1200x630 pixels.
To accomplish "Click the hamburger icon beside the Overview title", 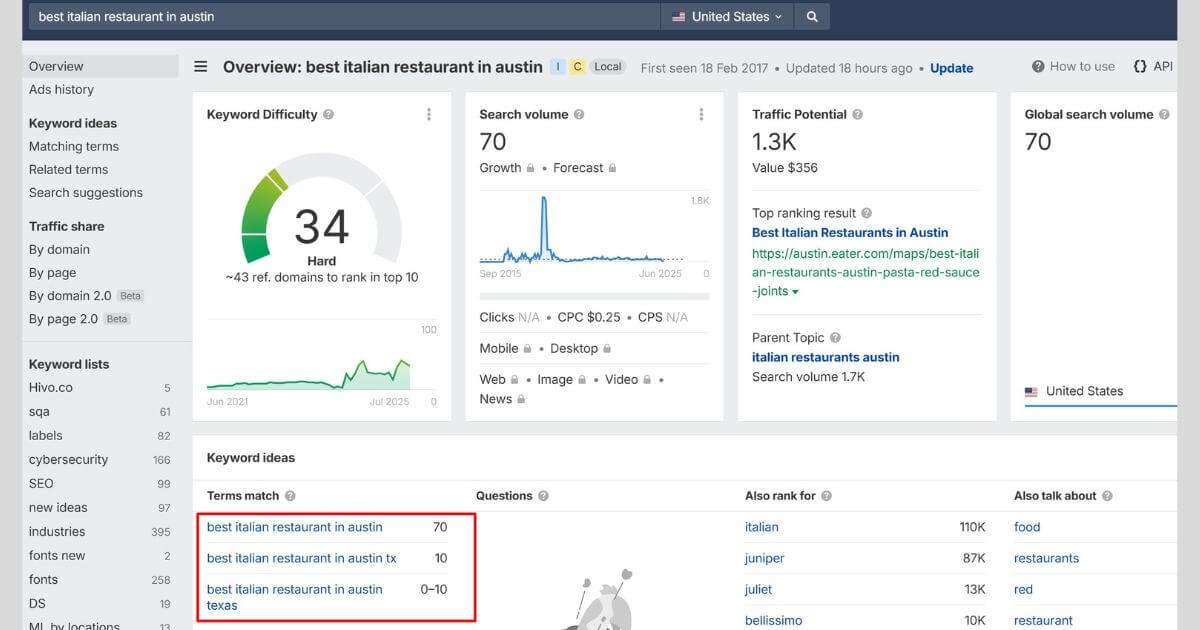I will pos(201,66).
